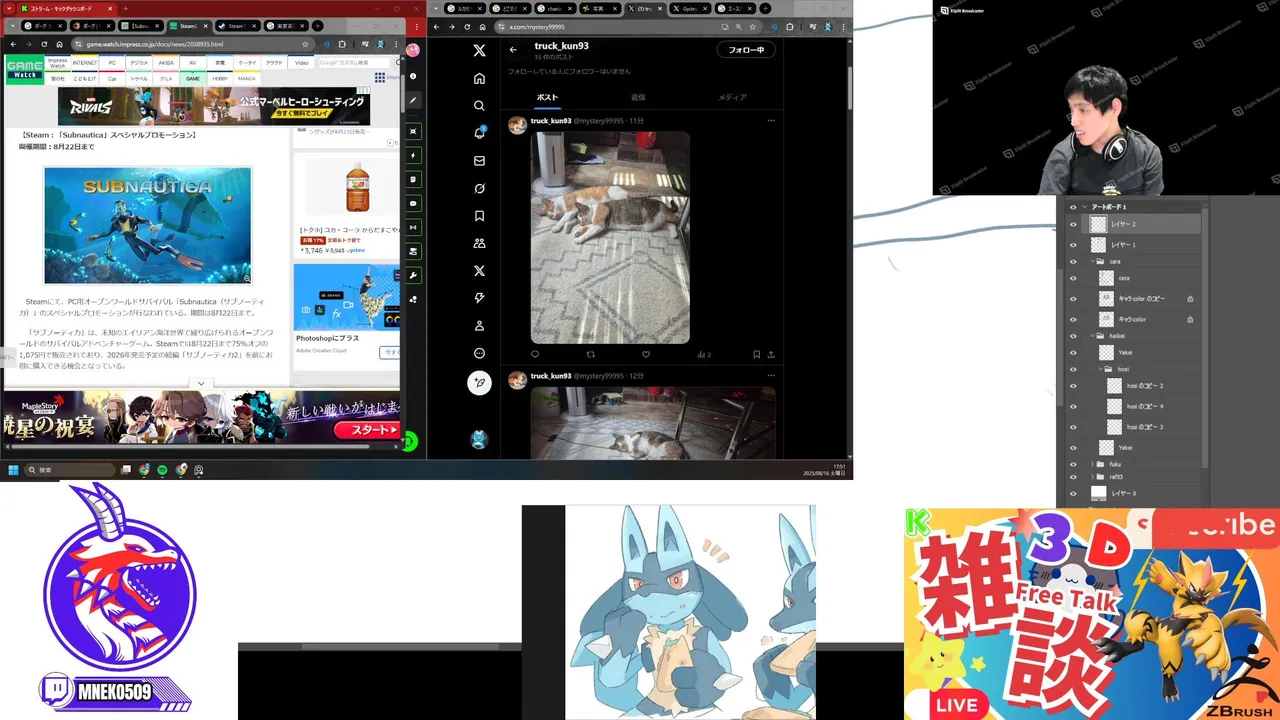
Task: Open the Subnautica promotional image
Action: pos(147,225)
